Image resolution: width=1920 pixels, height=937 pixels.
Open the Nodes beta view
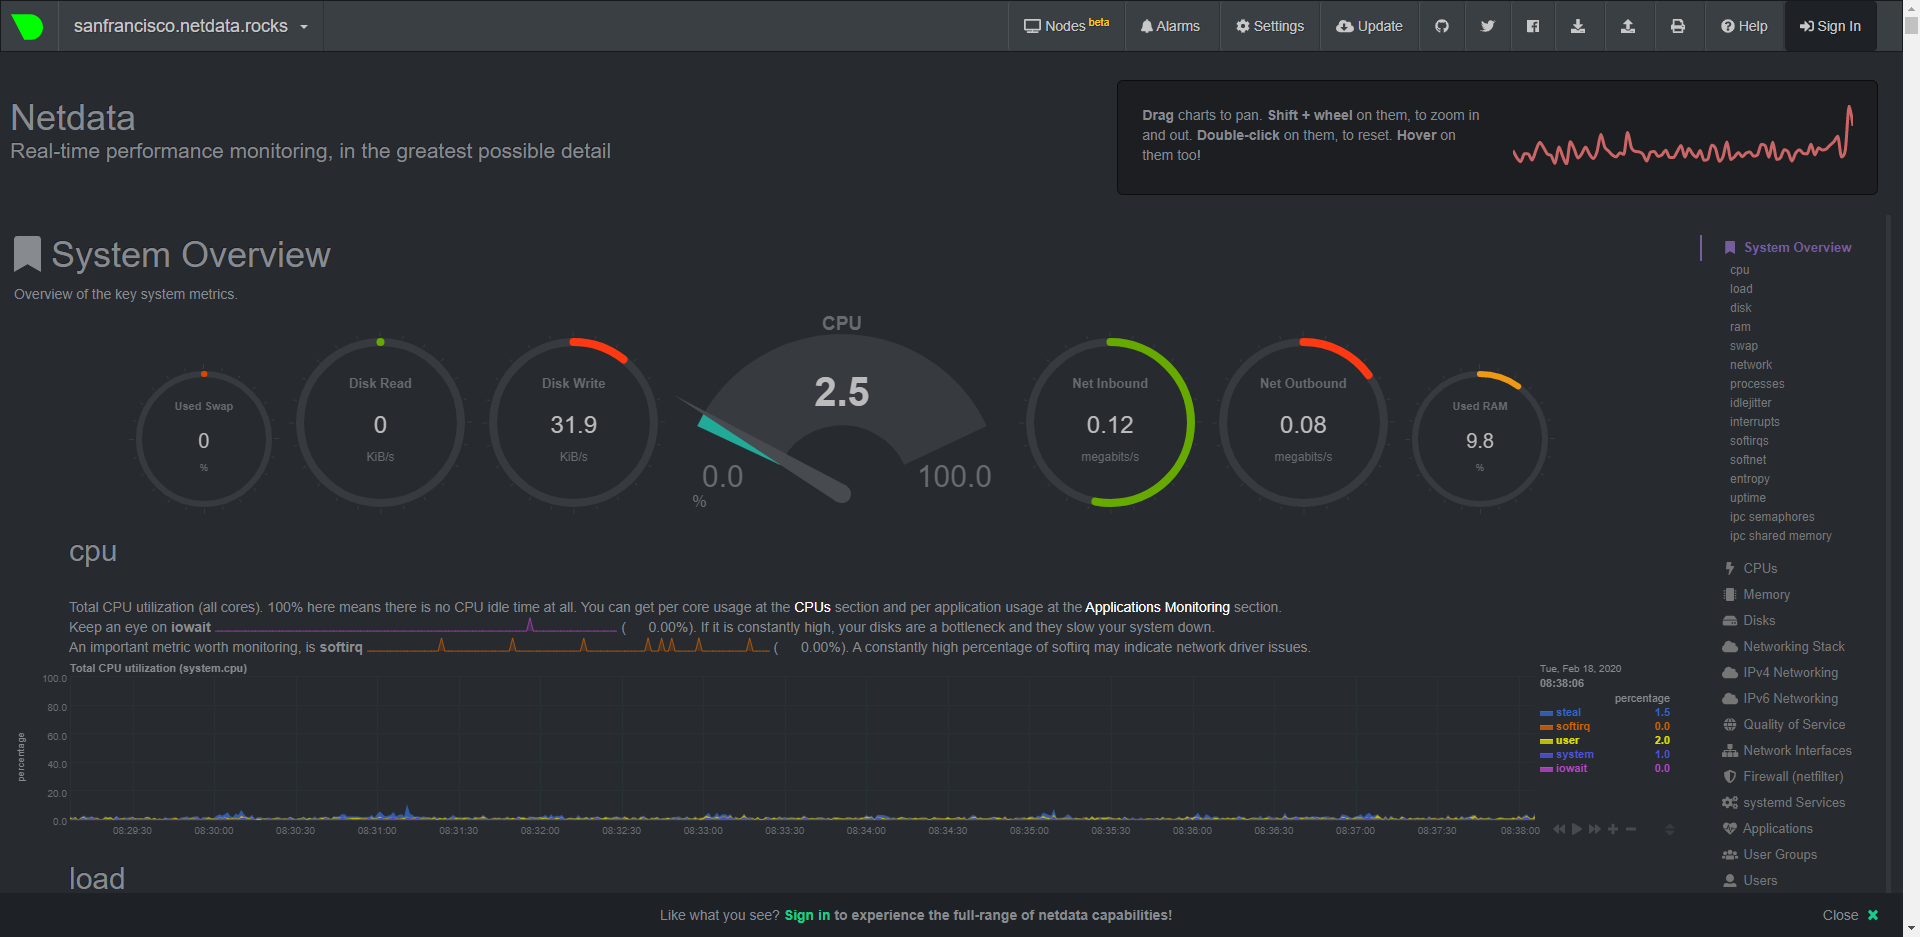1066,26
